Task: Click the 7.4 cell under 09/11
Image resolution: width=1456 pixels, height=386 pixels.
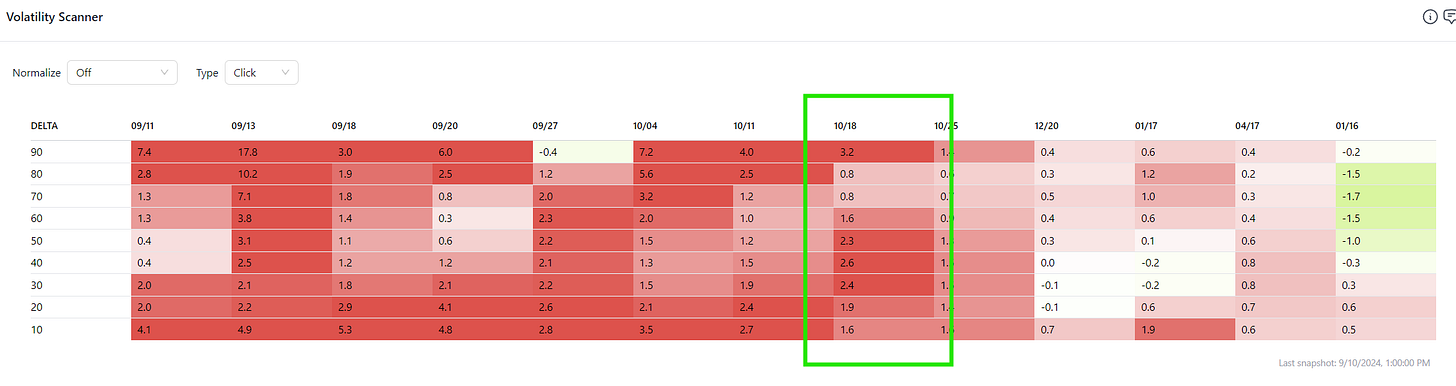Action: click(181, 152)
